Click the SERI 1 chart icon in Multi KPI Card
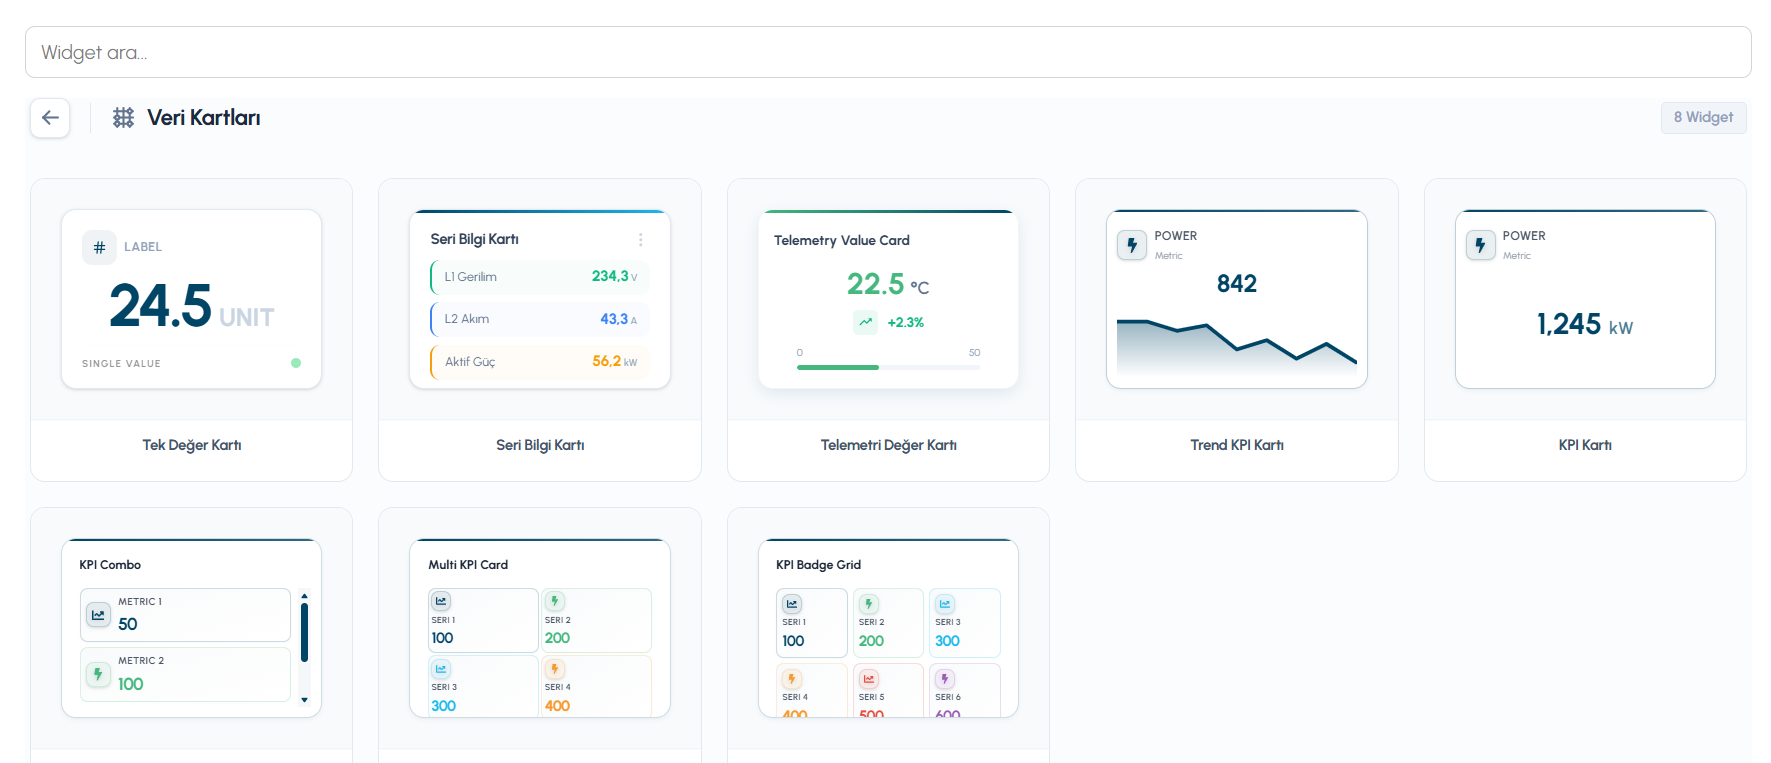This screenshot has height=763, width=1771. click(x=441, y=601)
